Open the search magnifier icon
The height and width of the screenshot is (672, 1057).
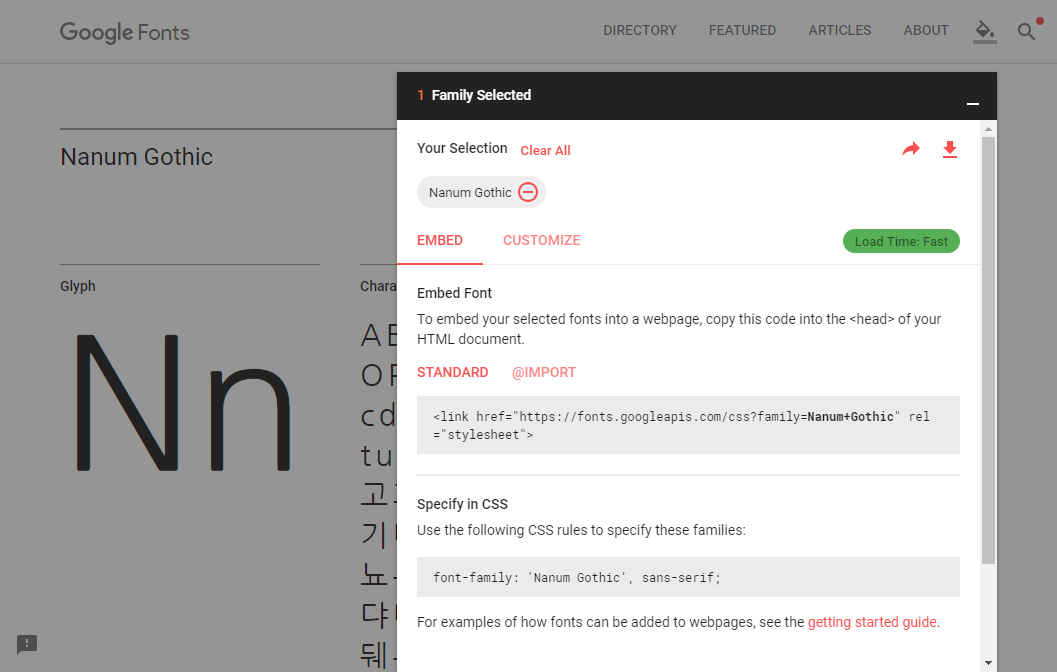point(1026,31)
